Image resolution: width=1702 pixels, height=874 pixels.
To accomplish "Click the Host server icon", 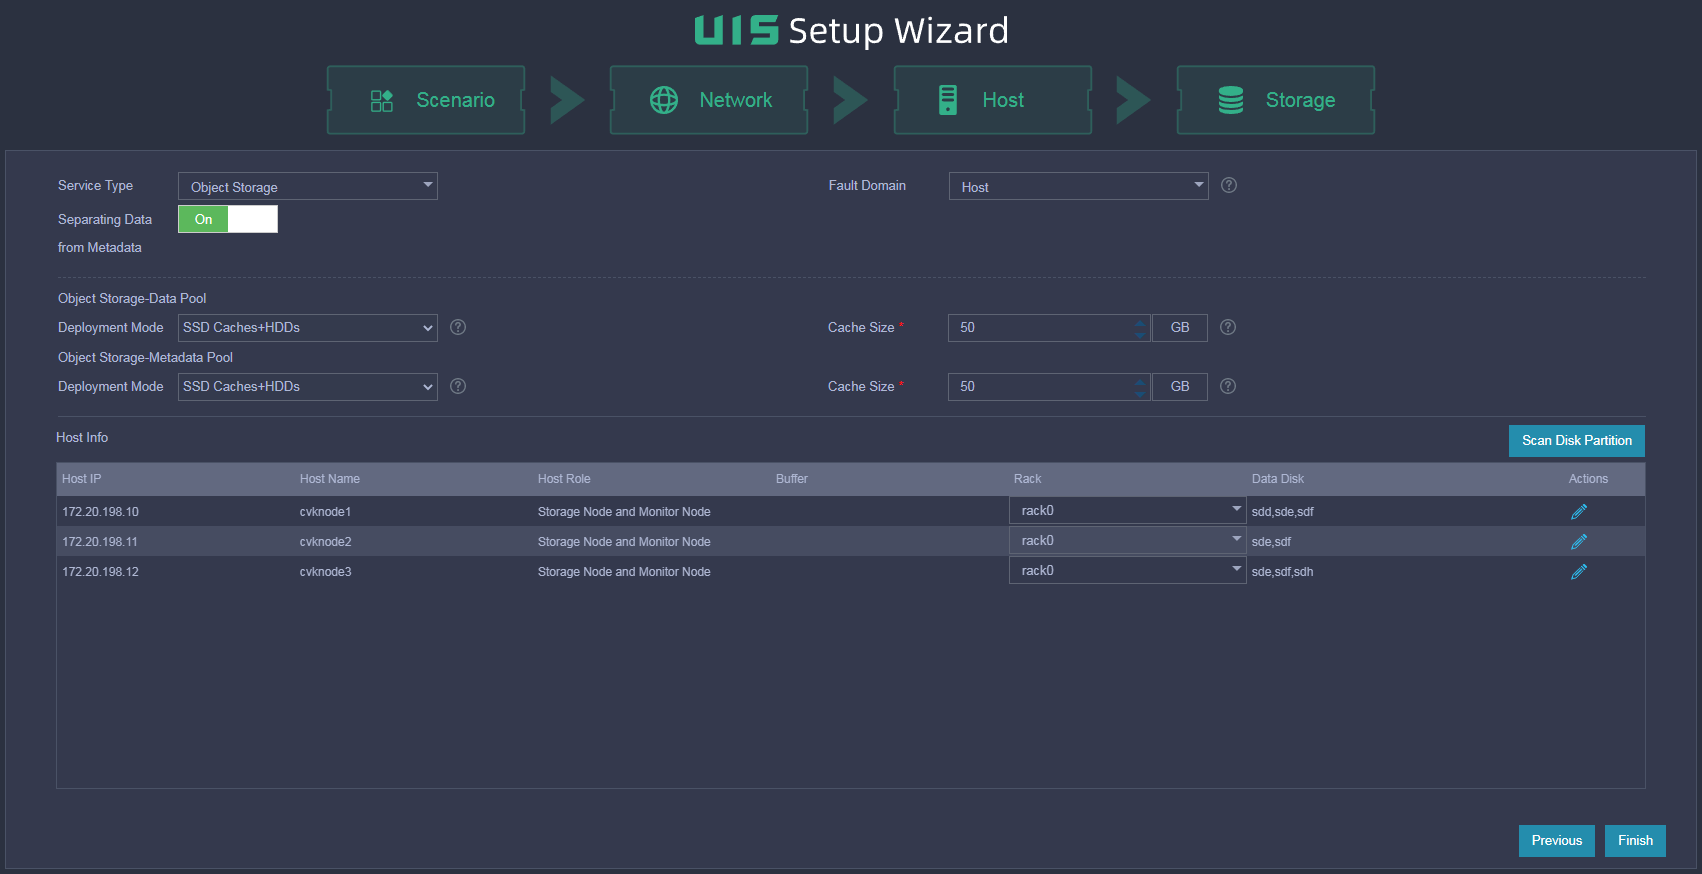I will [x=948, y=100].
